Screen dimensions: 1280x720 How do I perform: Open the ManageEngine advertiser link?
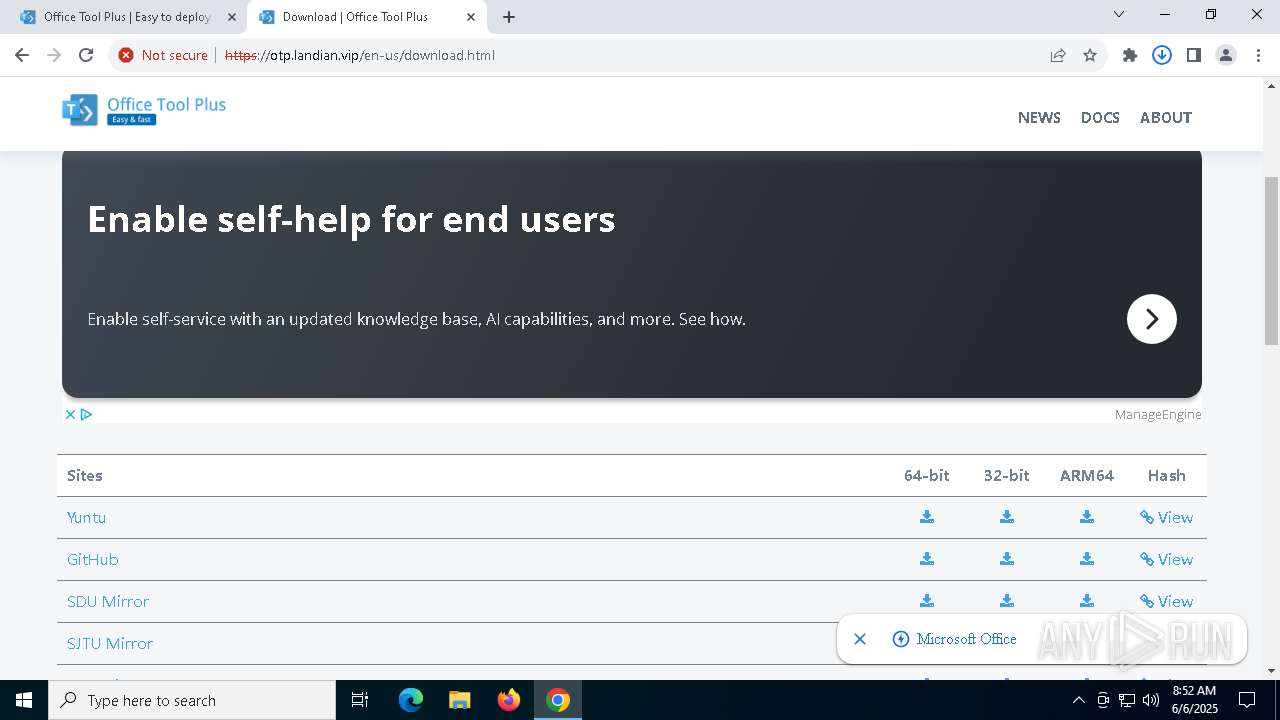pos(1158,414)
